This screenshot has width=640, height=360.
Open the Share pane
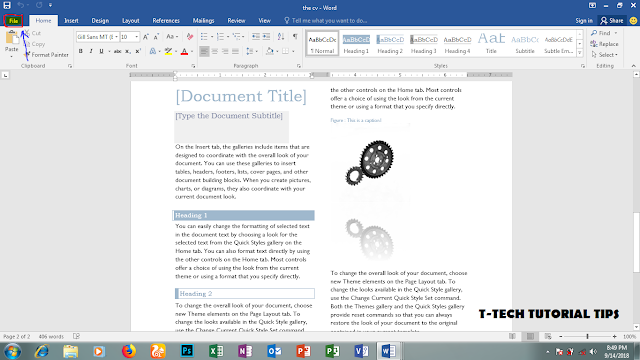pos(611,20)
